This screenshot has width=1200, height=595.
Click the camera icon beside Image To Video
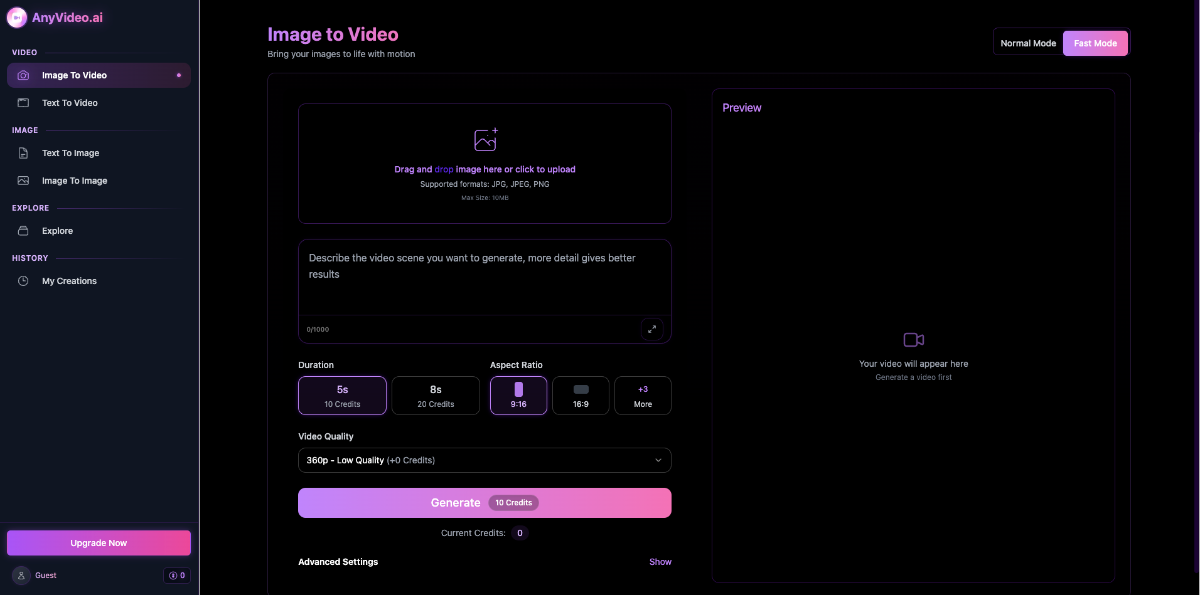click(x=23, y=75)
